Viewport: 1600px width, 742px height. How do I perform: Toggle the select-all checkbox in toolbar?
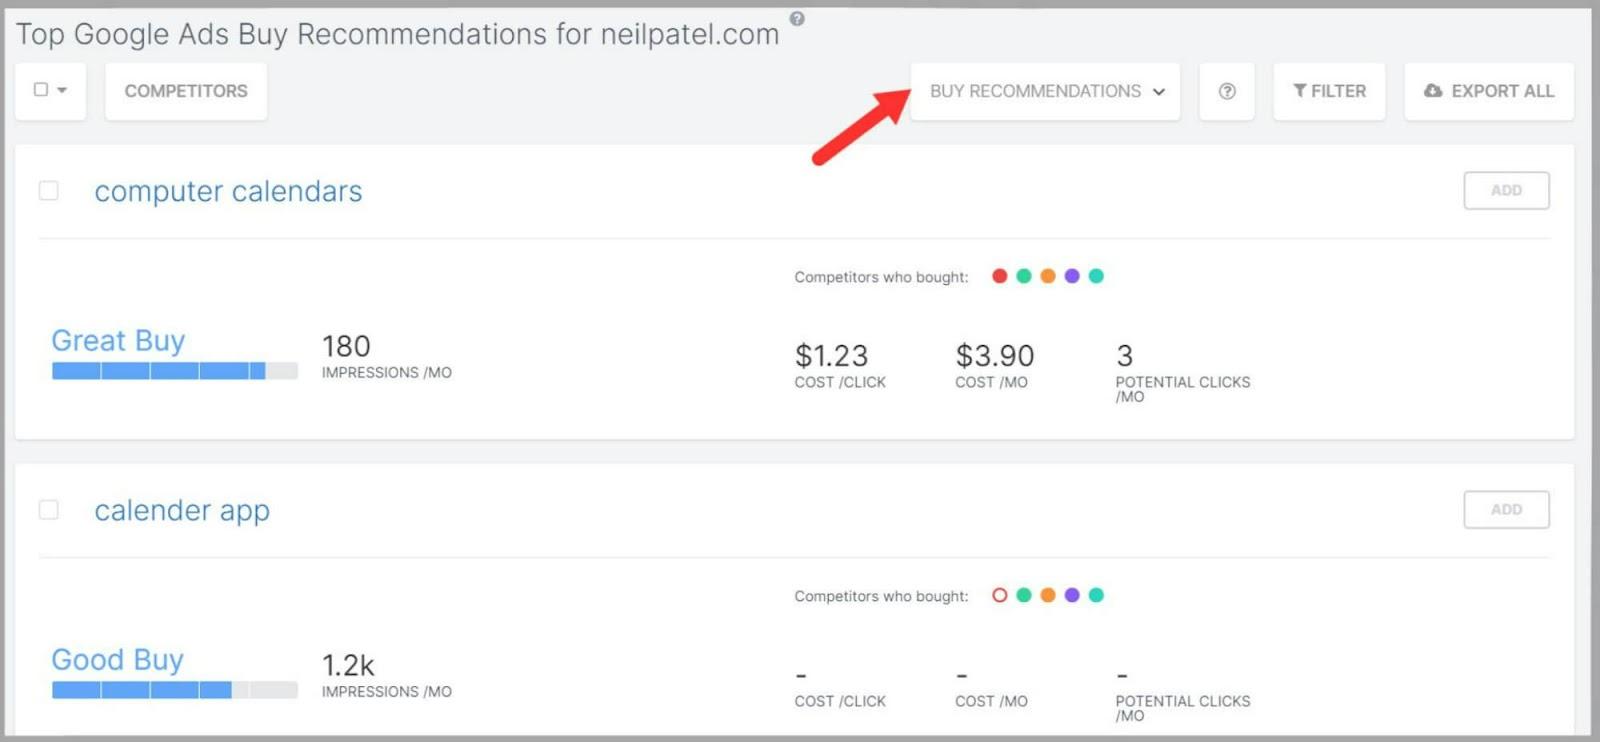click(41, 90)
